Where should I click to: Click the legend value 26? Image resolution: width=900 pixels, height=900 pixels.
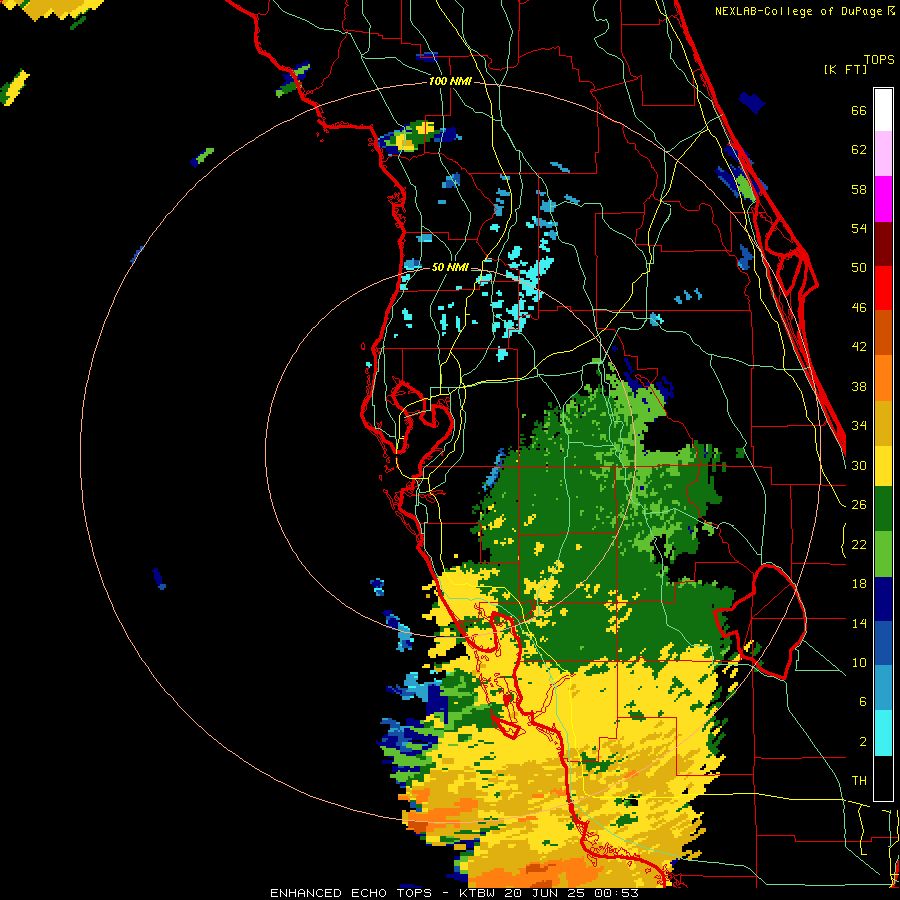coord(859,505)
